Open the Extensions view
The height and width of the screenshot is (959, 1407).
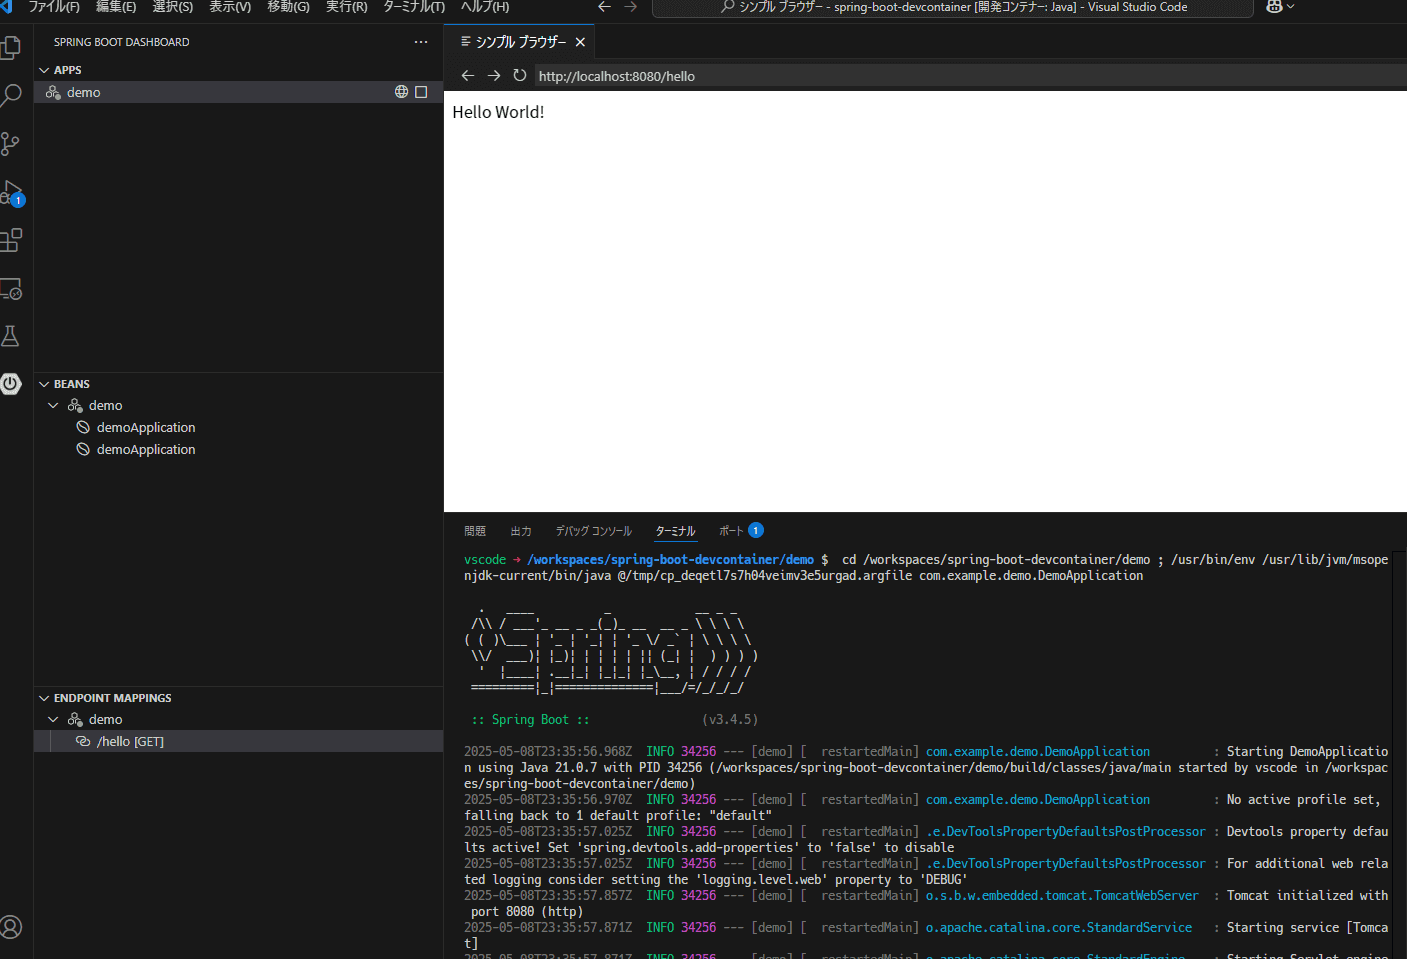click(x=13, y=240)
